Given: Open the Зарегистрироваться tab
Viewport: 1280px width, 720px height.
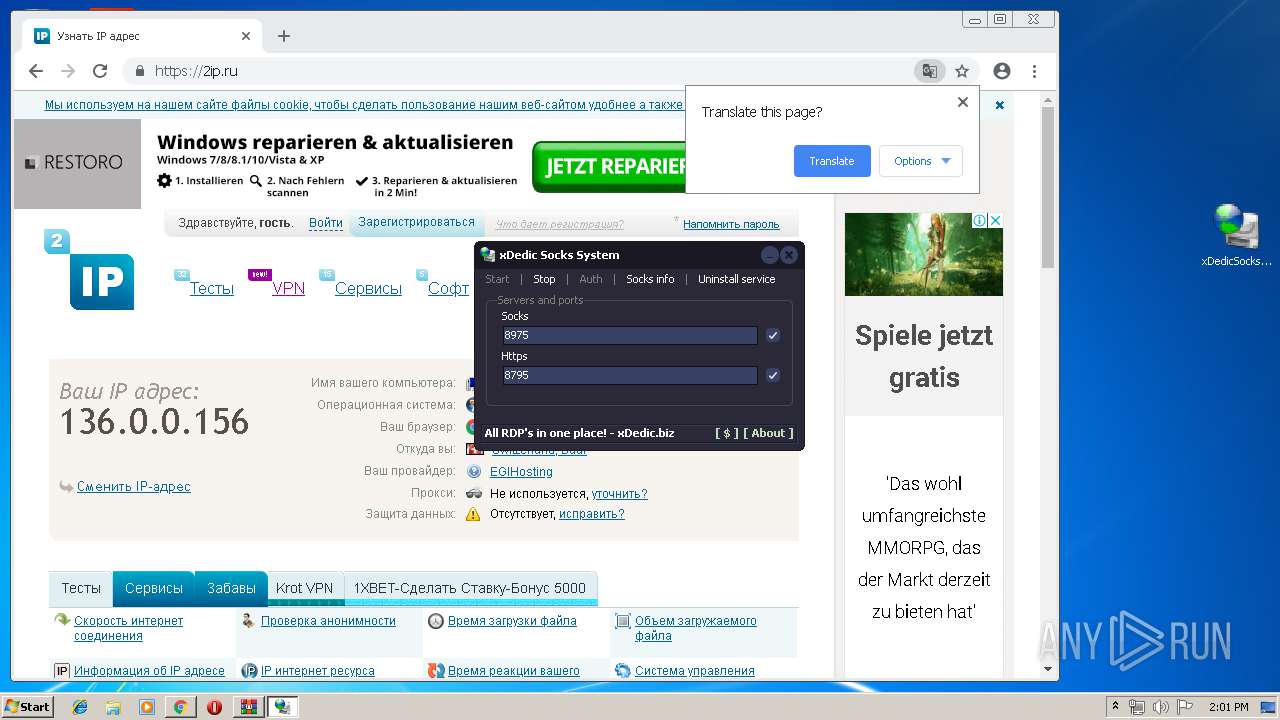Looking at the screenshot, I should click(x=416, y=222).
